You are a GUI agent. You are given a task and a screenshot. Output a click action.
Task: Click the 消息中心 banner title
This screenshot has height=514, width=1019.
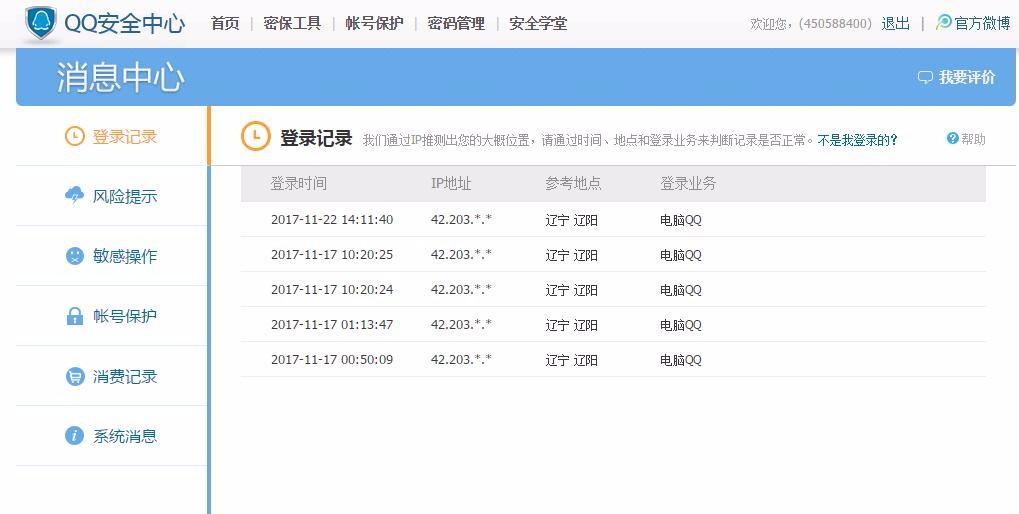tap(120, 77)
